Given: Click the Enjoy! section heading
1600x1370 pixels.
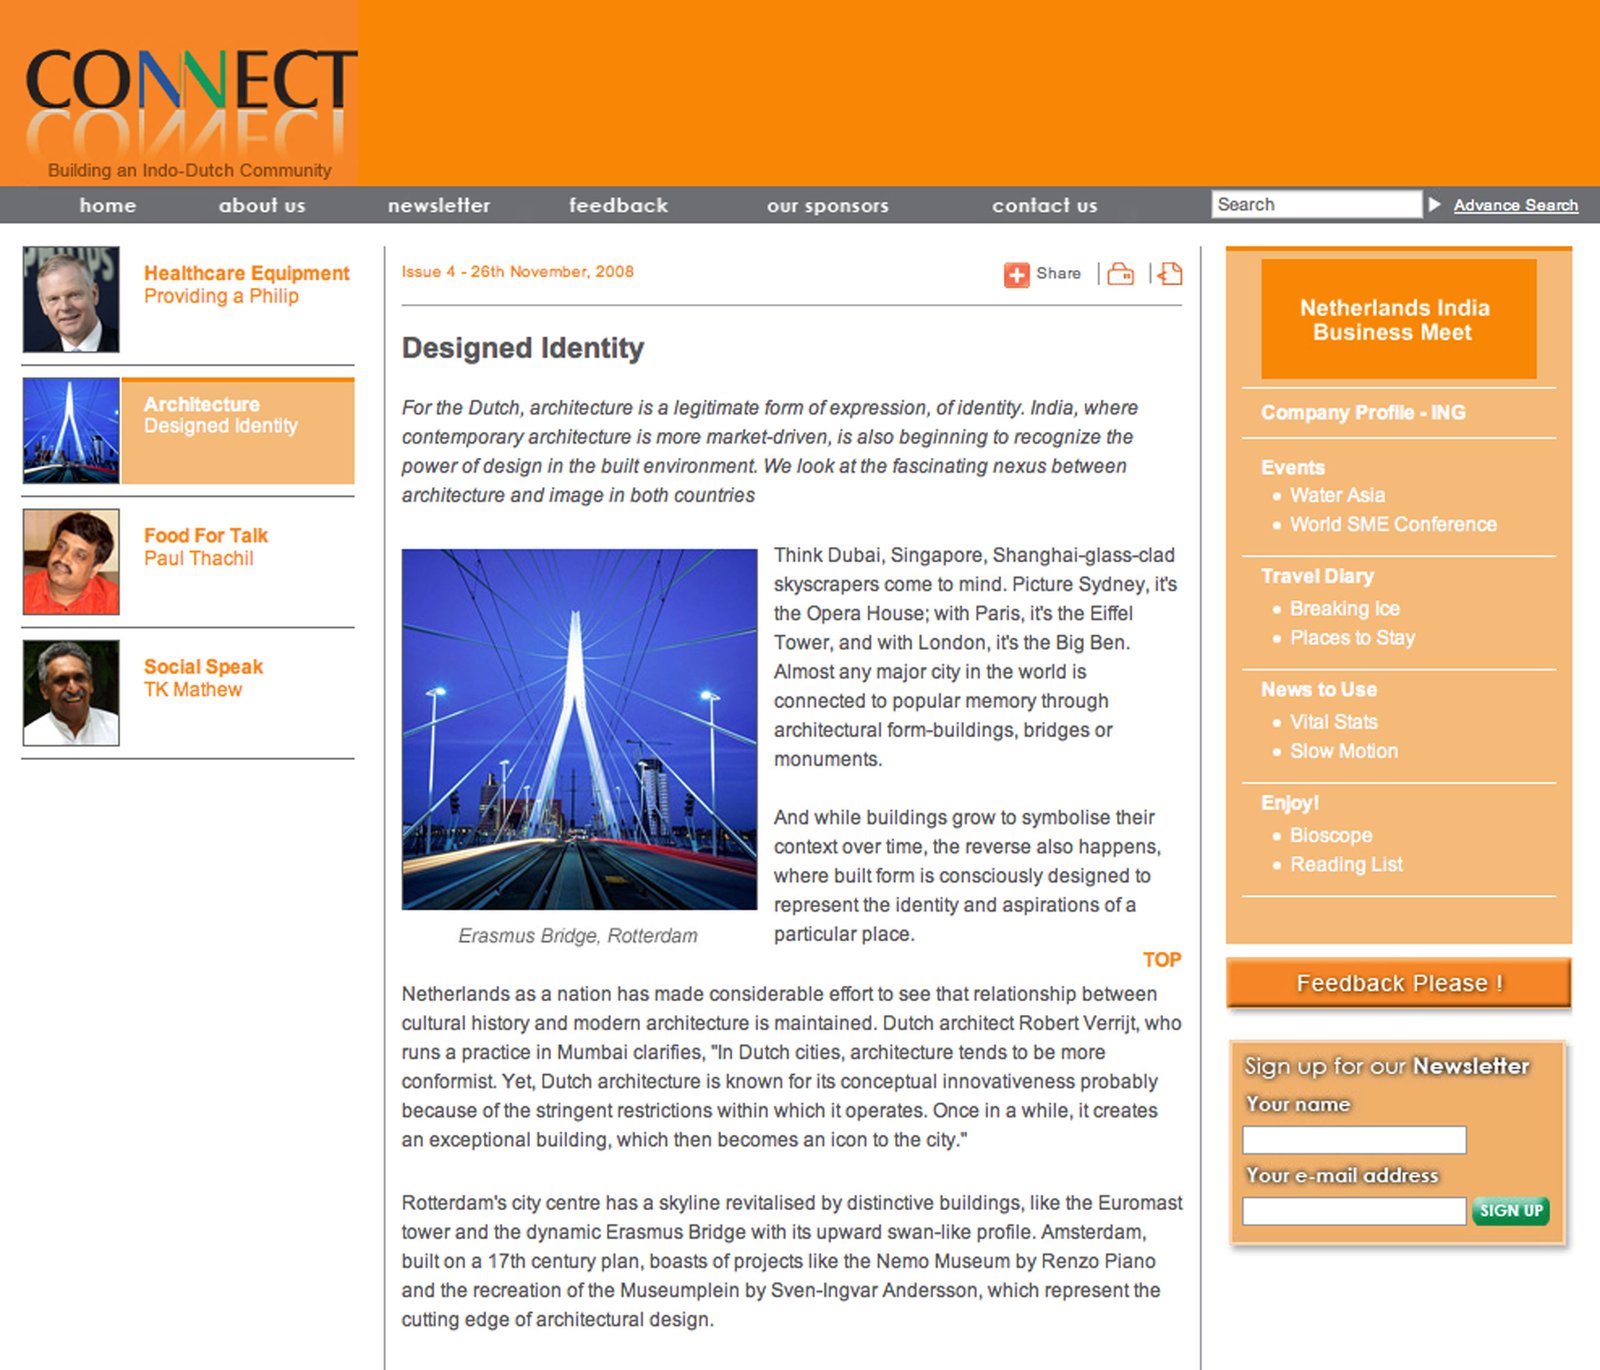Looking at the screenshot, I should click(1289, 803).
